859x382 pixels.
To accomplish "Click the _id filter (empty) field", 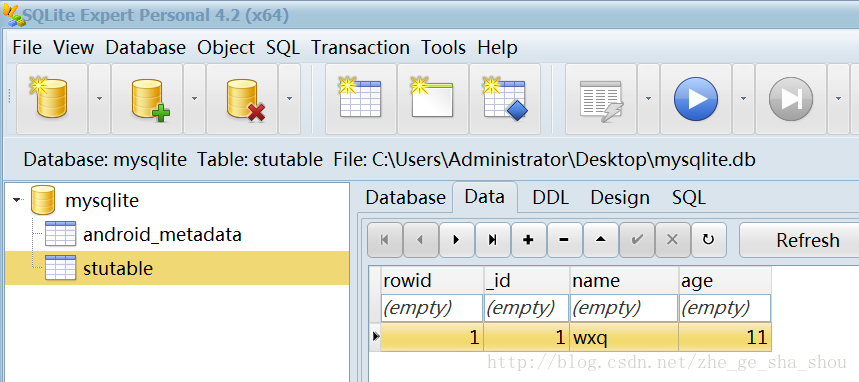I will [x=526, y=308].
